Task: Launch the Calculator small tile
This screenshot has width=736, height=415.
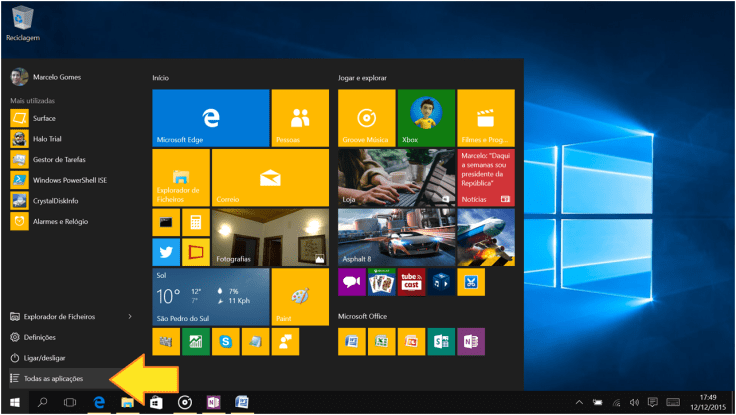Action: click(196, 222)
